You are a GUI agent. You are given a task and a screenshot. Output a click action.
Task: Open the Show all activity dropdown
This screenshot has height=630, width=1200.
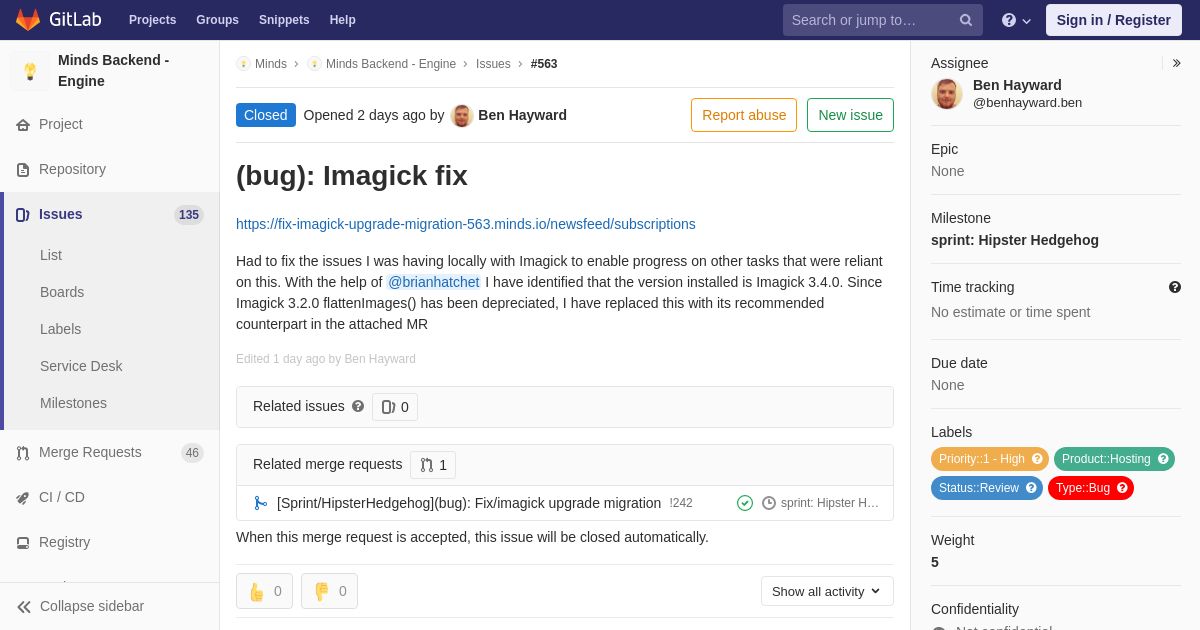(827, 591)
